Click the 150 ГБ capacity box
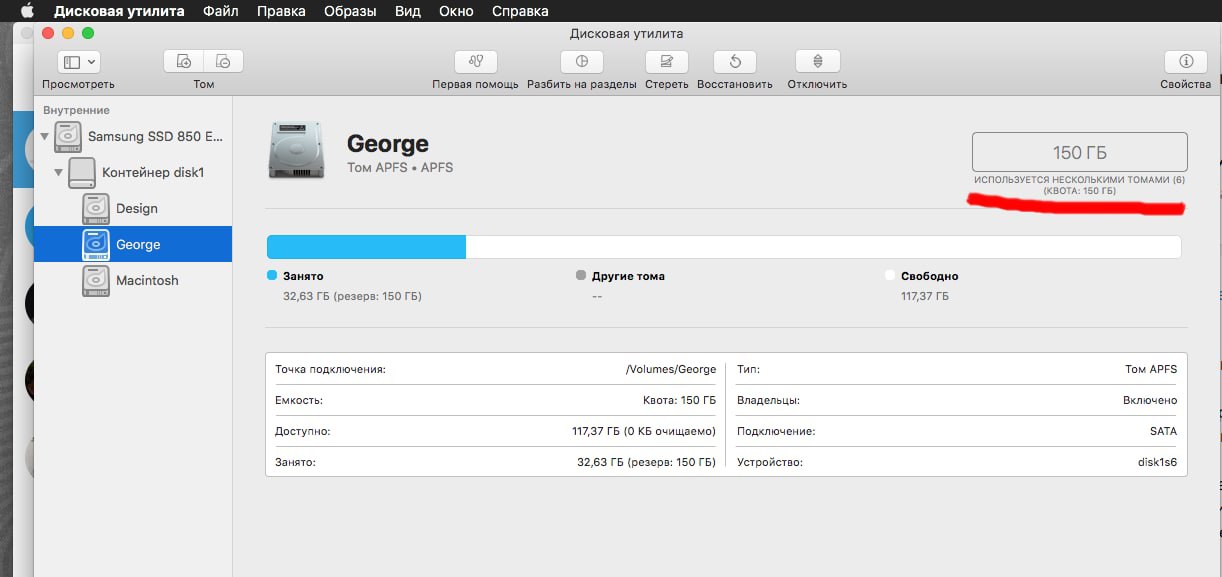This screenshot has height=577, width=1222. click(x=1079, y=152)
